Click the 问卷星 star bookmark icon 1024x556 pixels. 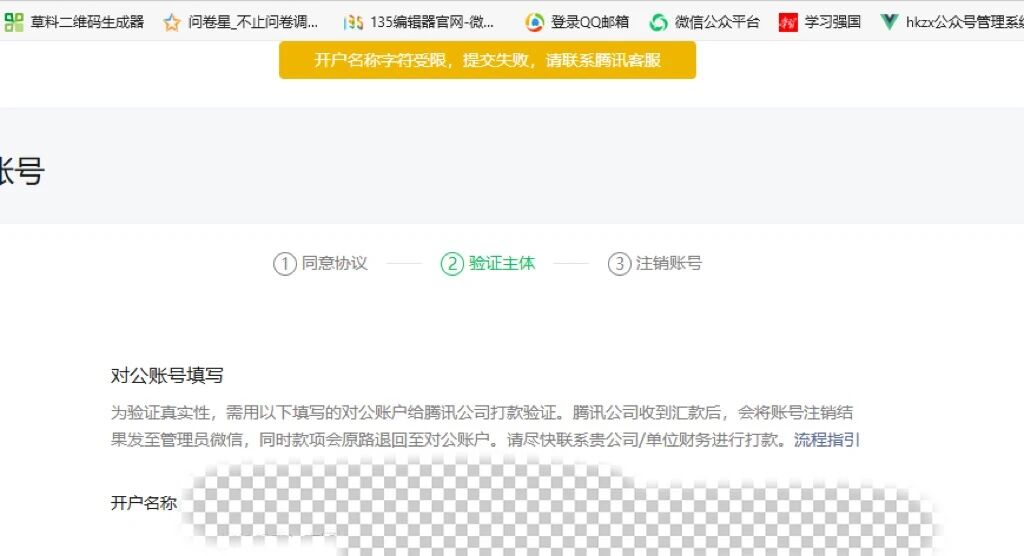pyautogui.click(x=172, y=23)
